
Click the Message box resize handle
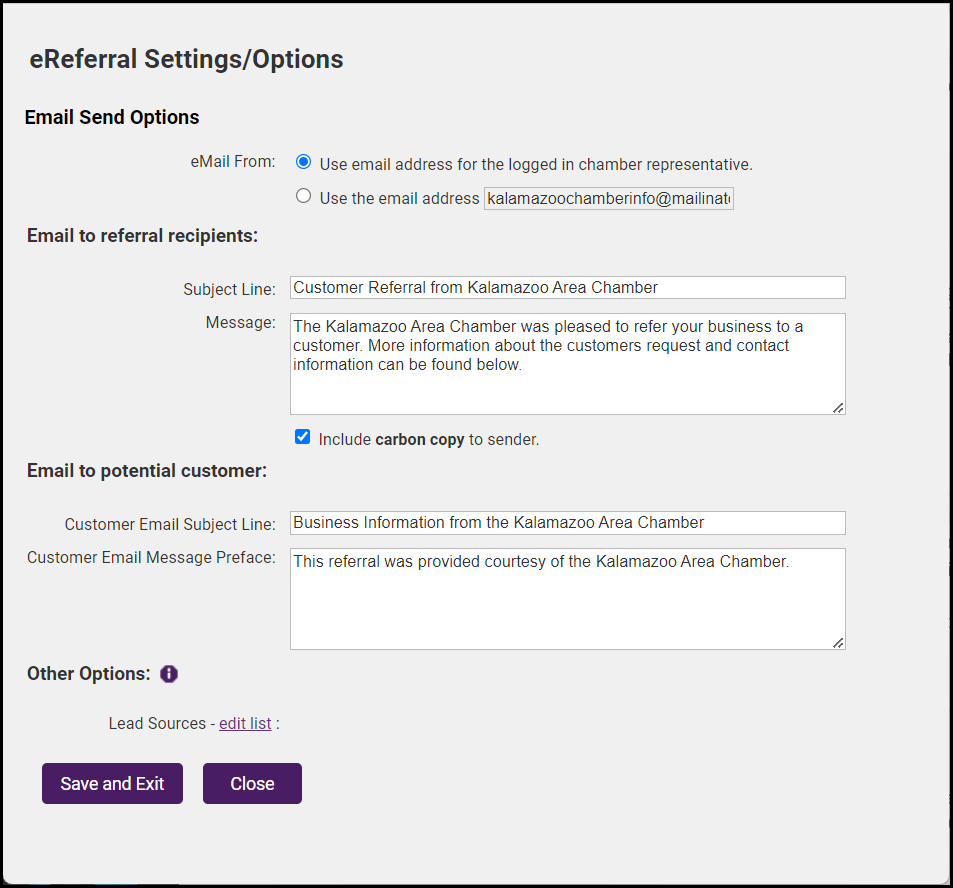[838, 407]
